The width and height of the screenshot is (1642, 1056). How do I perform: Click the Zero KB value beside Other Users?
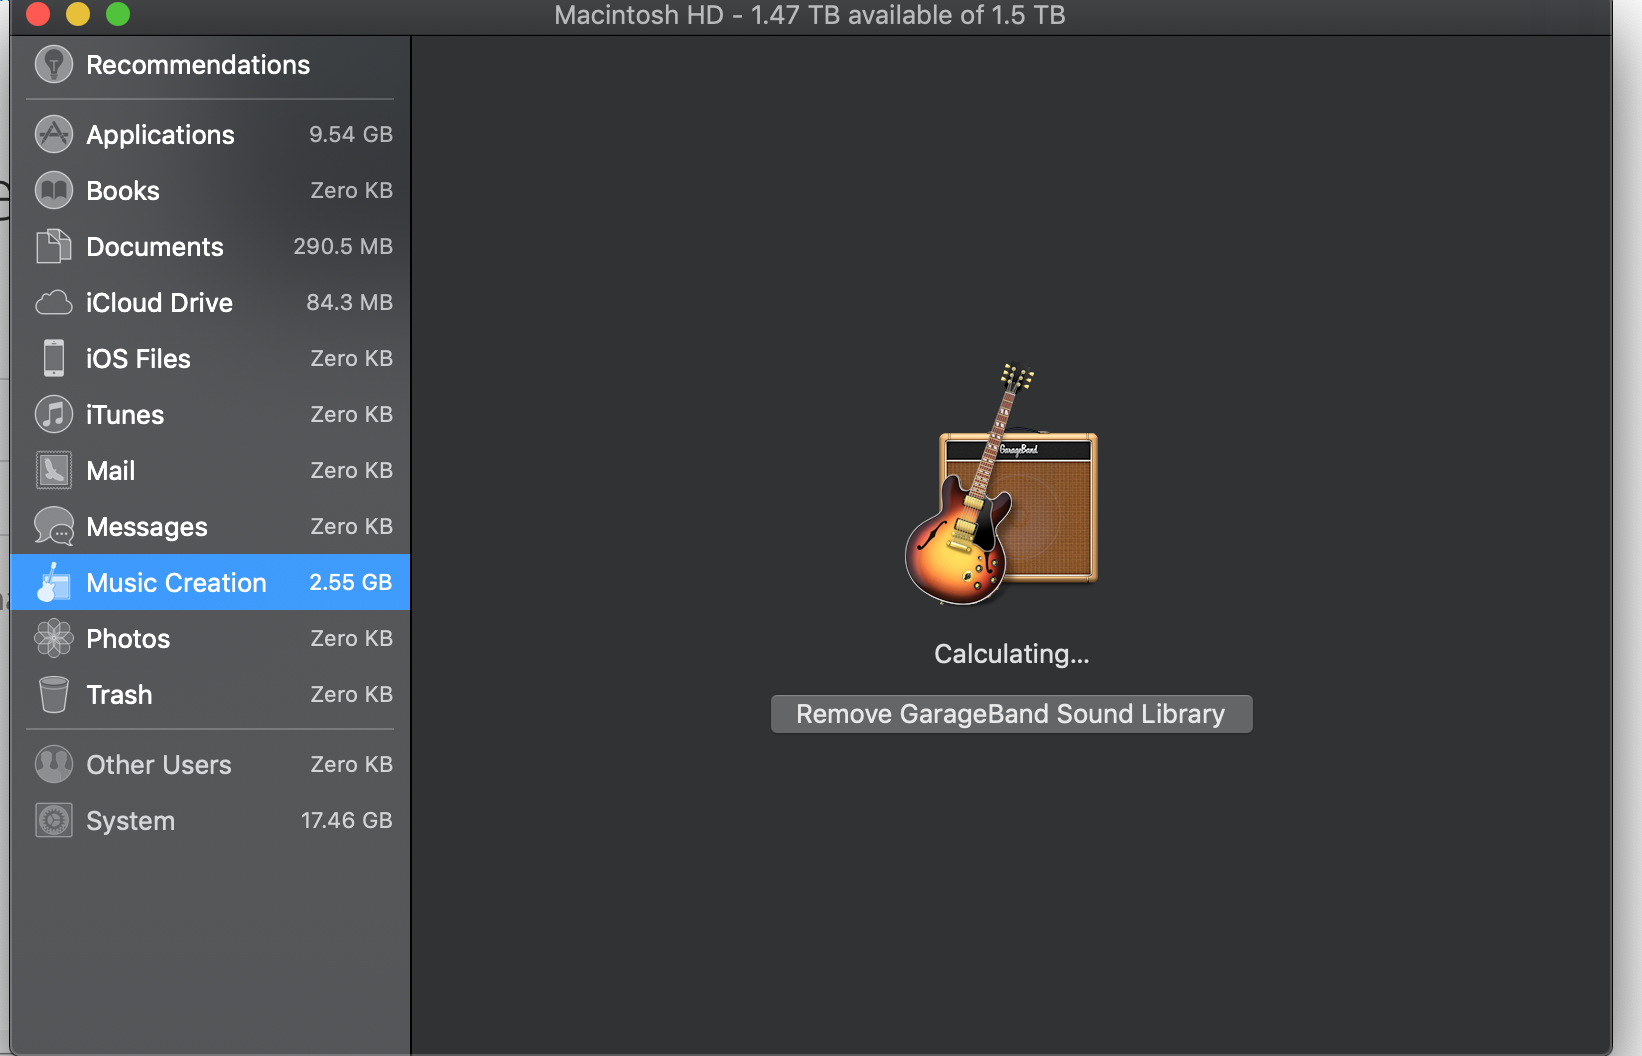pos(351,765)
